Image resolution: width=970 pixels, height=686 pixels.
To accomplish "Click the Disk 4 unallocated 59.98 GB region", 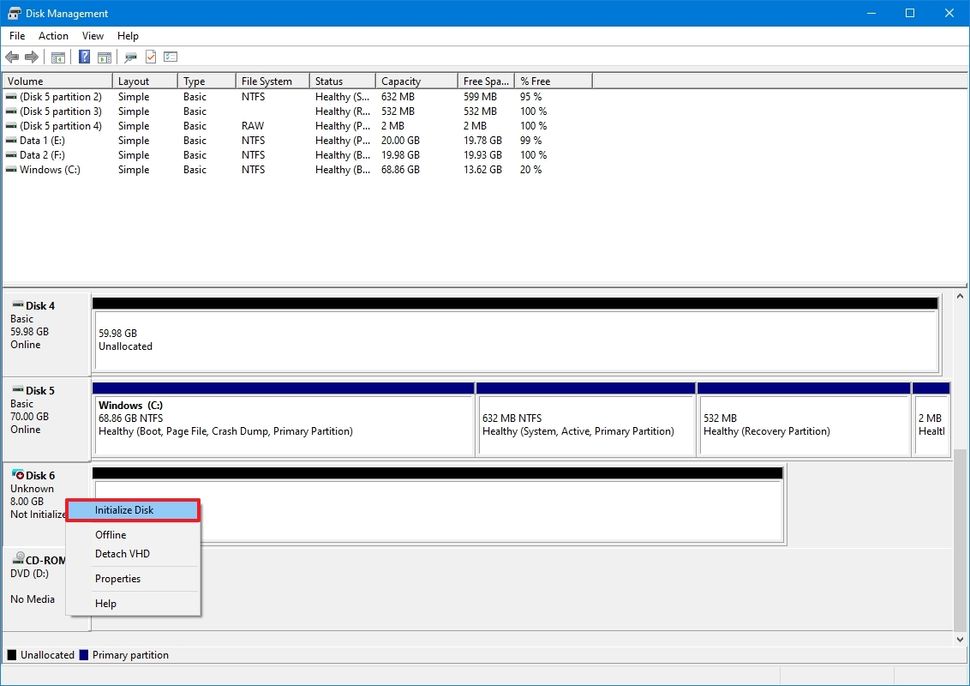I will coord(515,340).
